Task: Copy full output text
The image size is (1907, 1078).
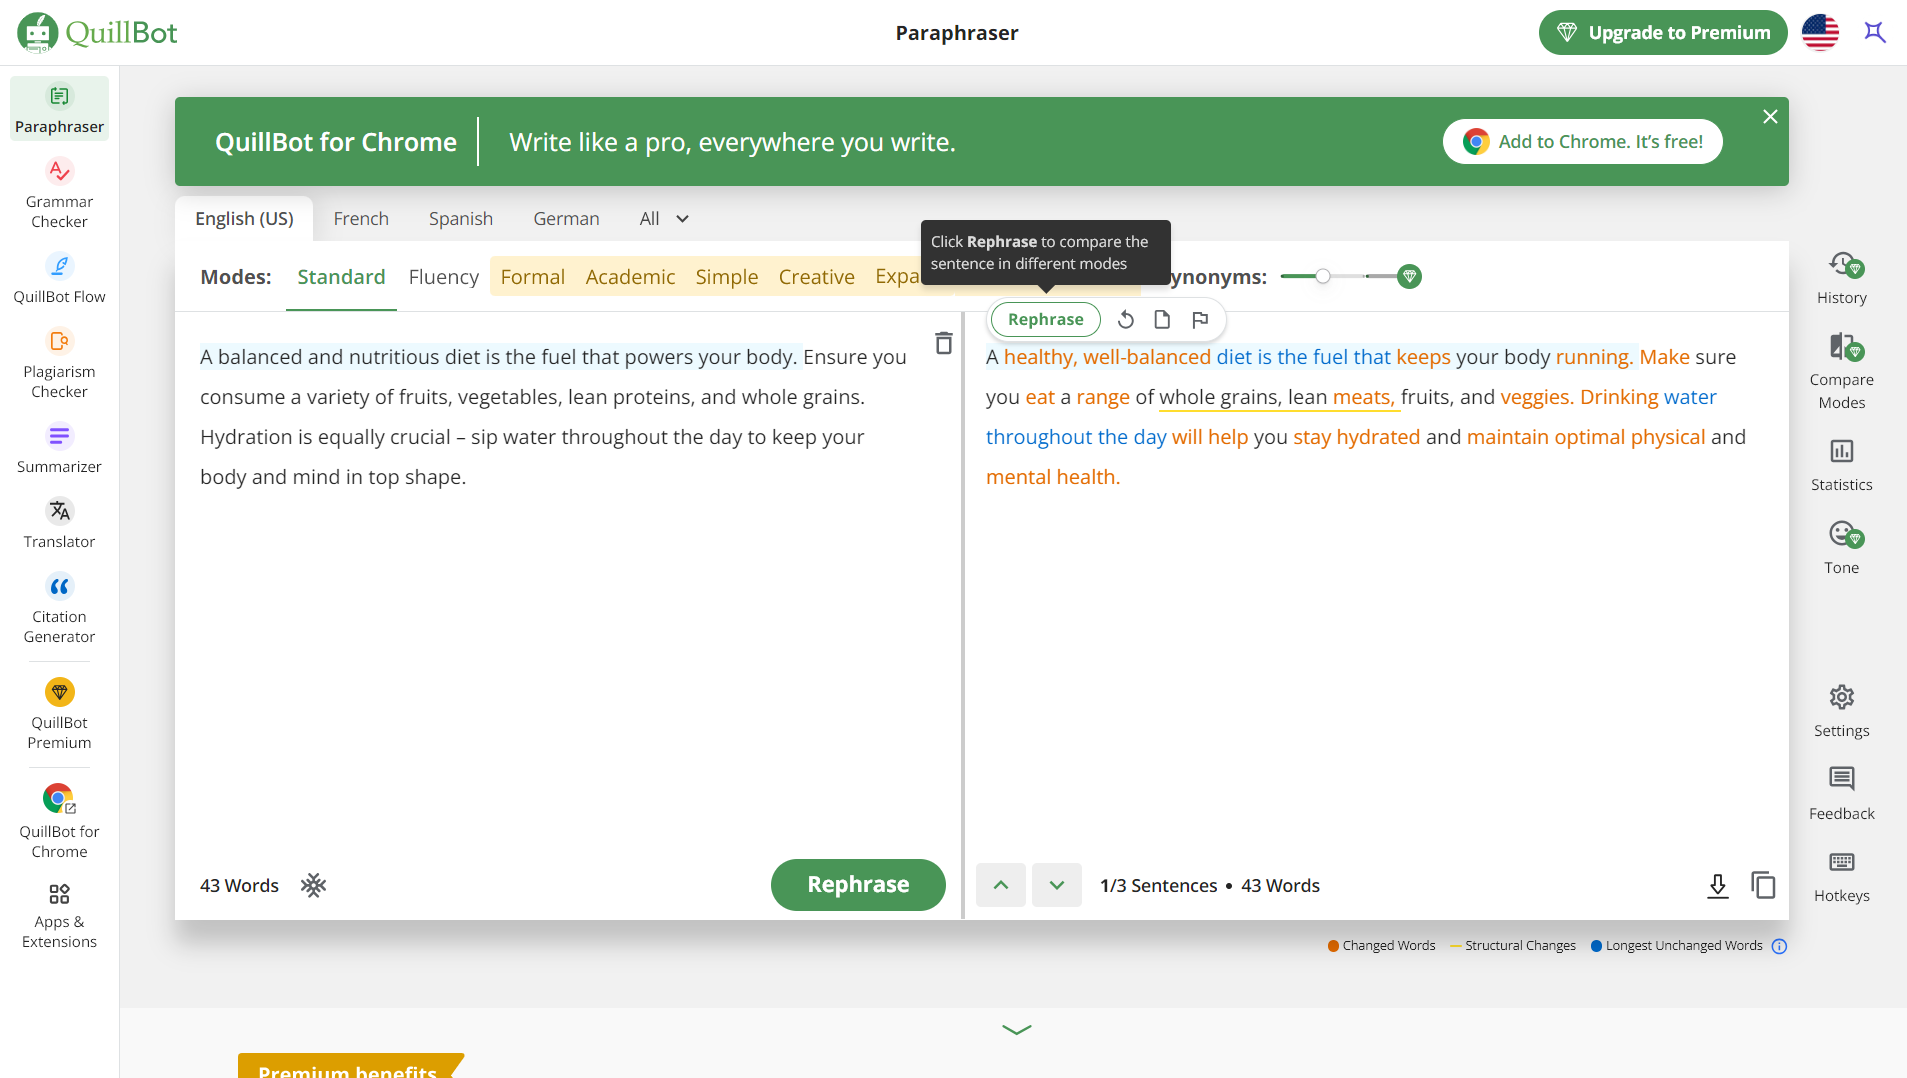Action: click(1762, 885)
